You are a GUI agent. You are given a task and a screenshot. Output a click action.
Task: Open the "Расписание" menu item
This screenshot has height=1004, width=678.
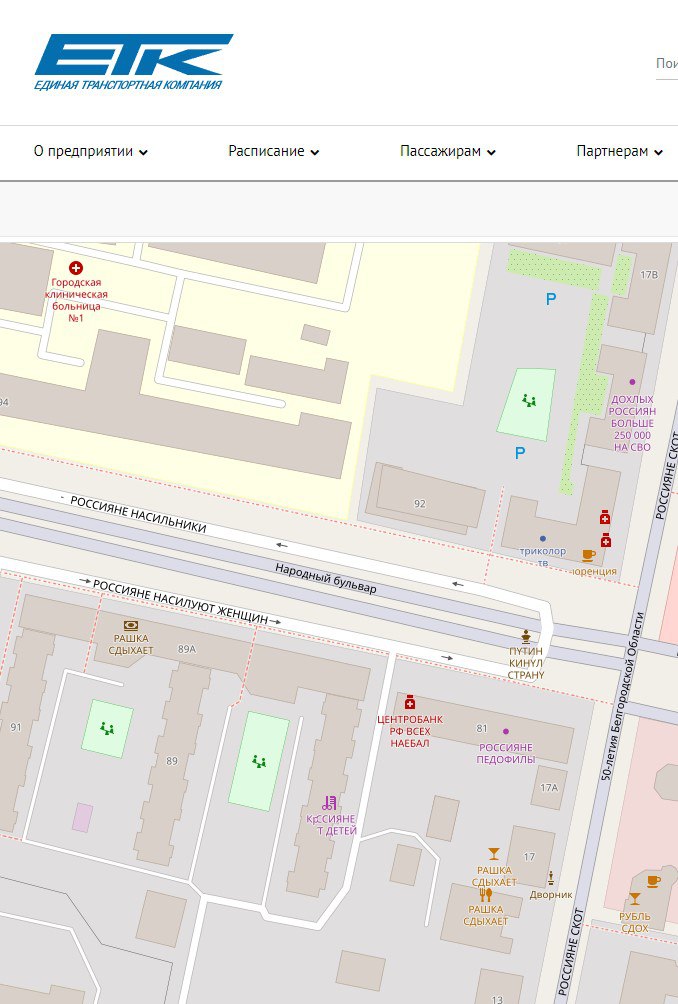(266, 152)
